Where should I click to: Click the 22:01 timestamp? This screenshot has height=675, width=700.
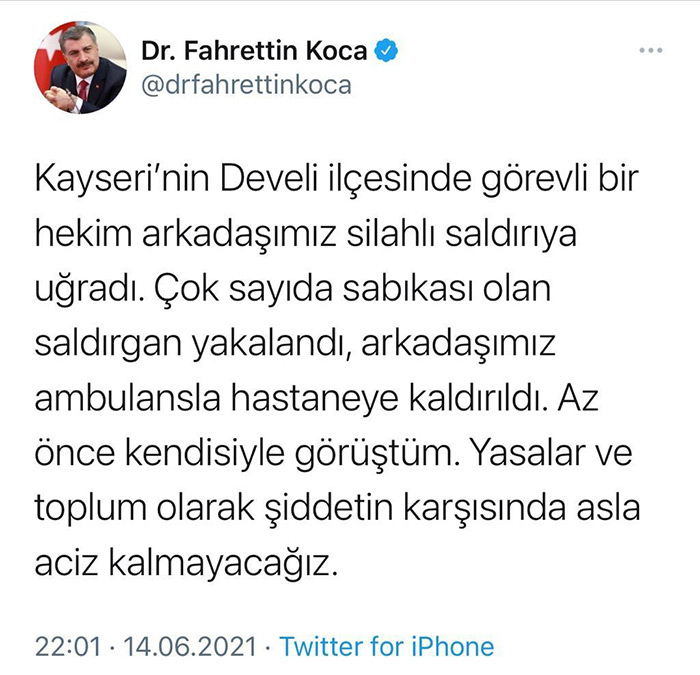(x=68, y=646)
